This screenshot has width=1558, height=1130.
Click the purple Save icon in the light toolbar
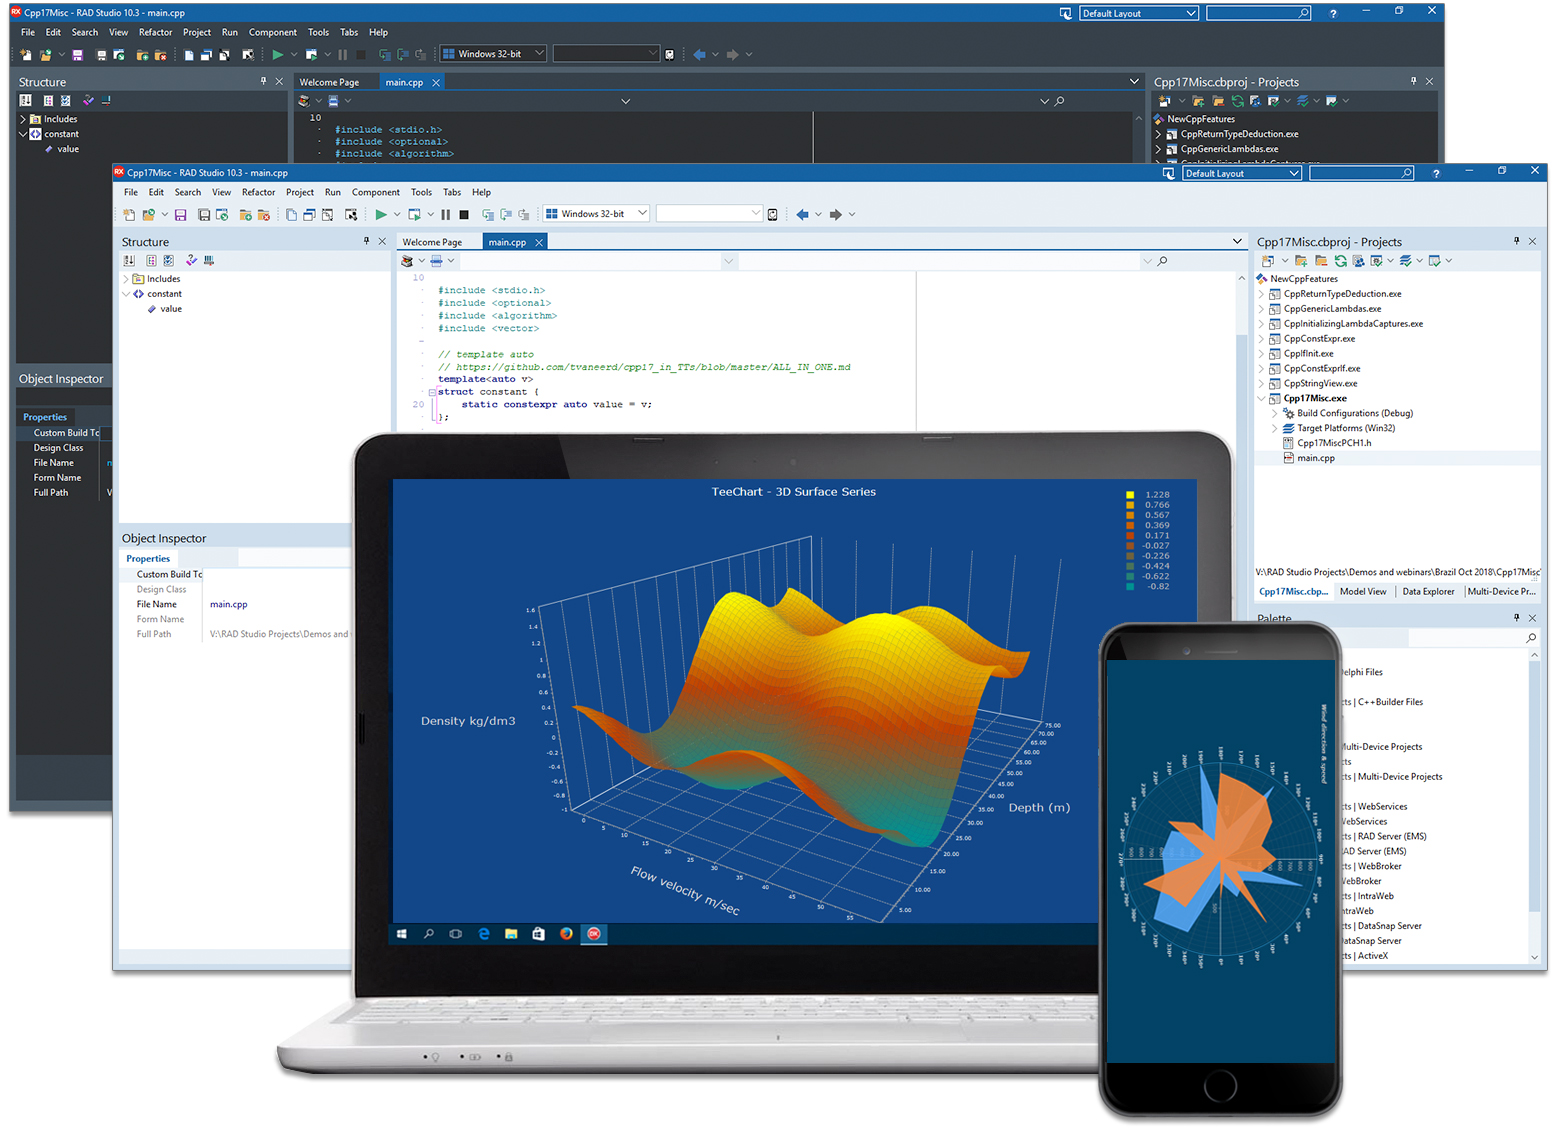point(181,215)
